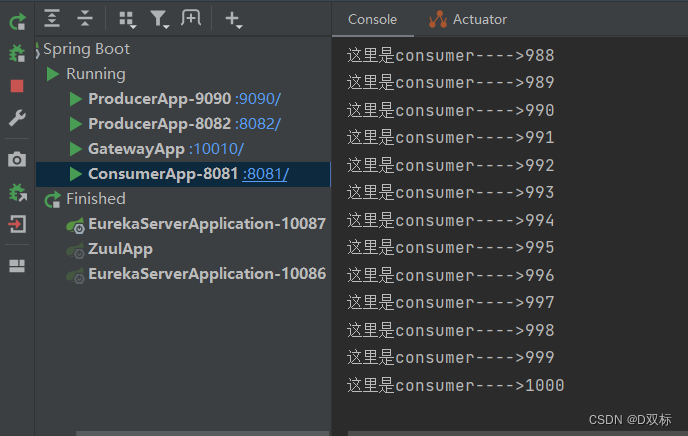The height and width of the screenshot is (436, 688).
Task: Click console line ending in 996
Action: pyautogui.click(x=451, y=276)
